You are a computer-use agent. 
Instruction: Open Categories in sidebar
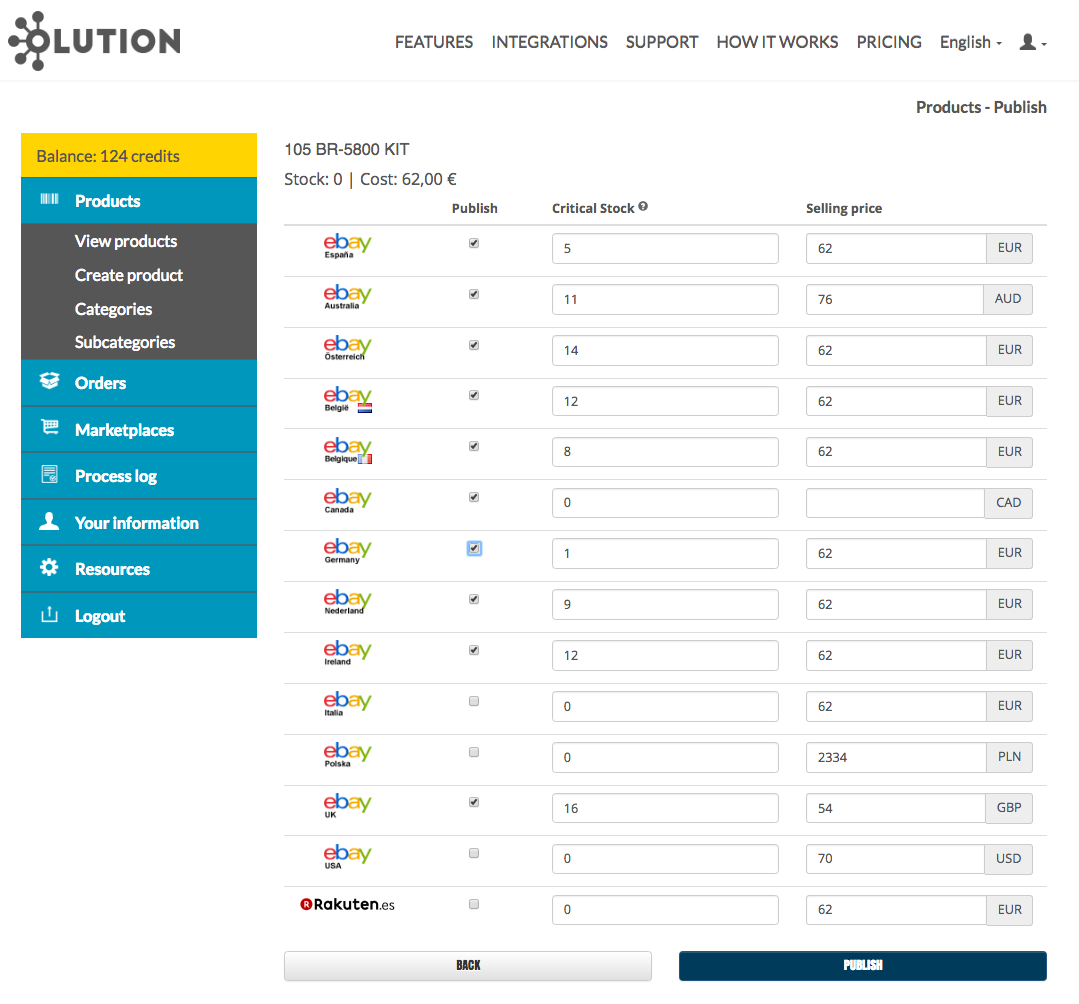[x=114, y=309]
